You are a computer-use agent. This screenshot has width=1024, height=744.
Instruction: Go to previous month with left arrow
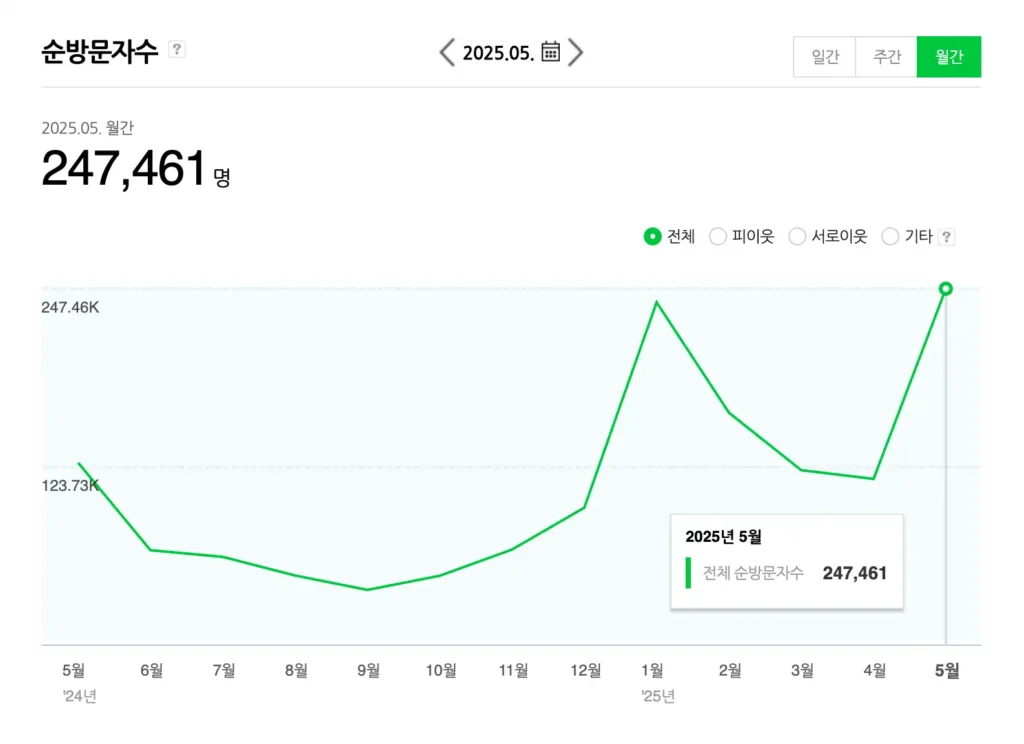447,52
